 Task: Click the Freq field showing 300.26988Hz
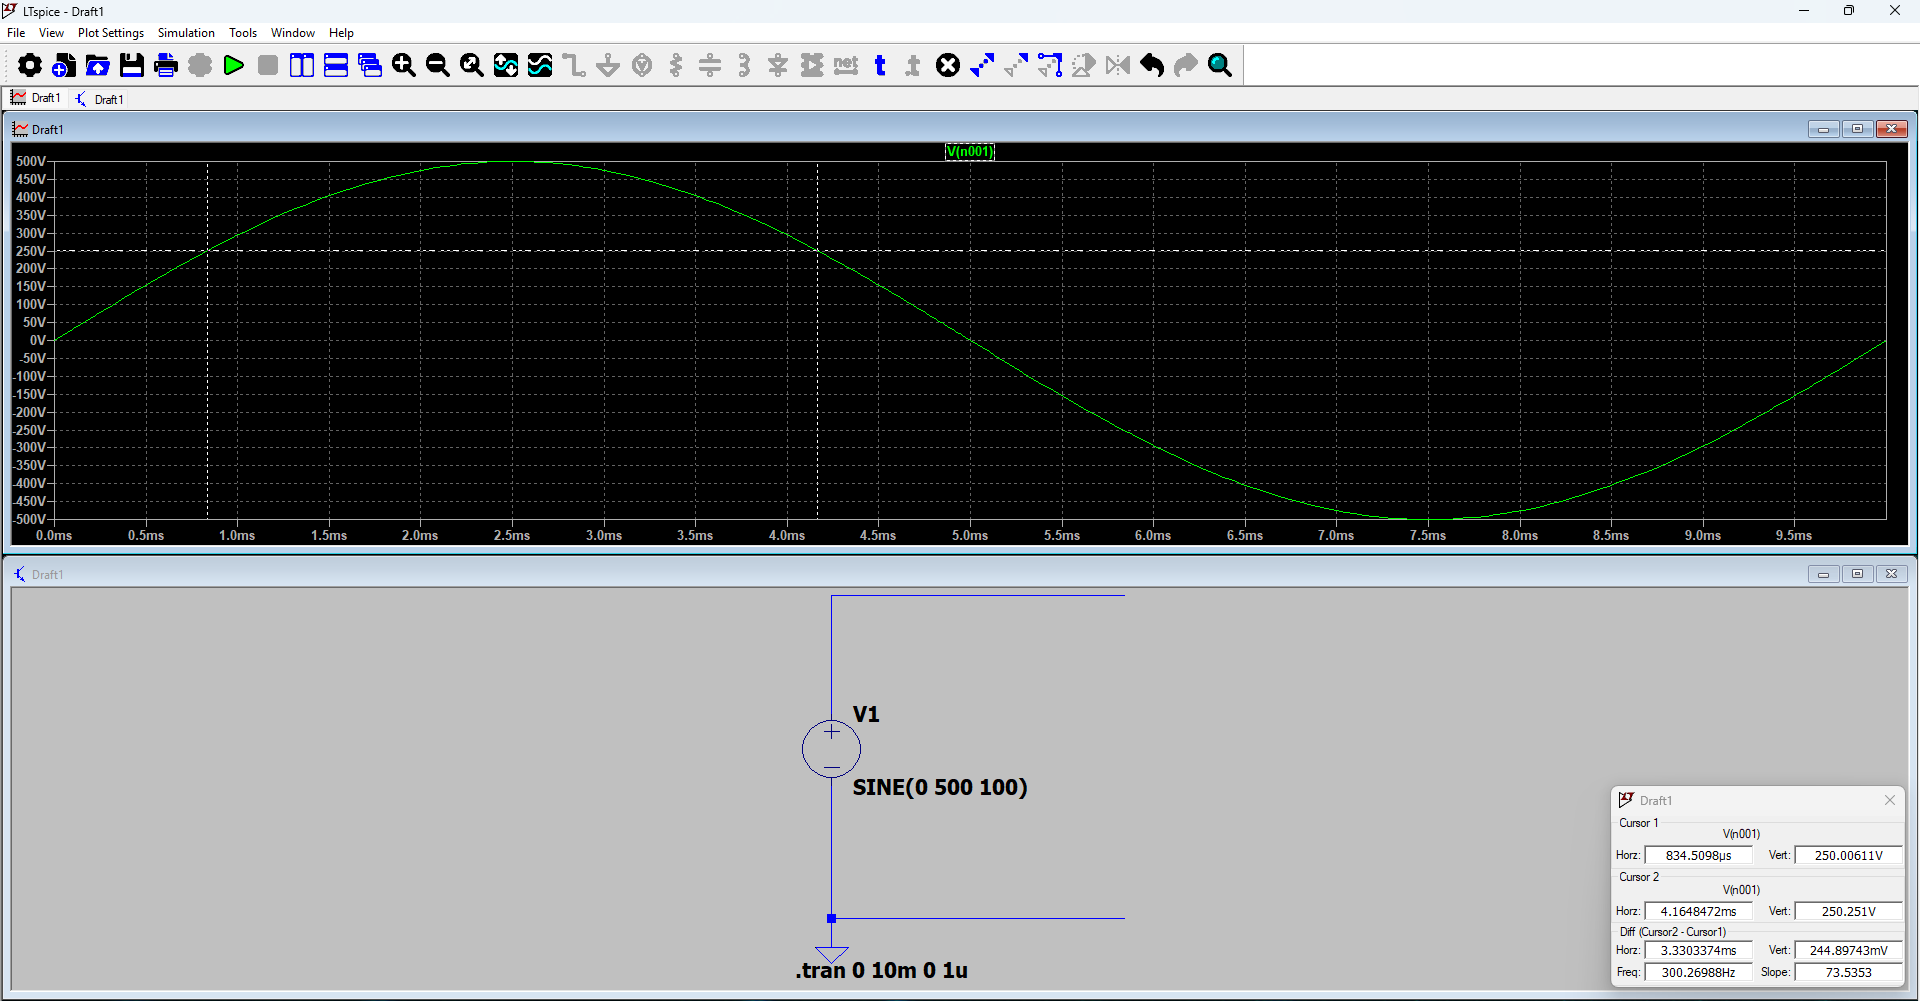point(1698,972)
